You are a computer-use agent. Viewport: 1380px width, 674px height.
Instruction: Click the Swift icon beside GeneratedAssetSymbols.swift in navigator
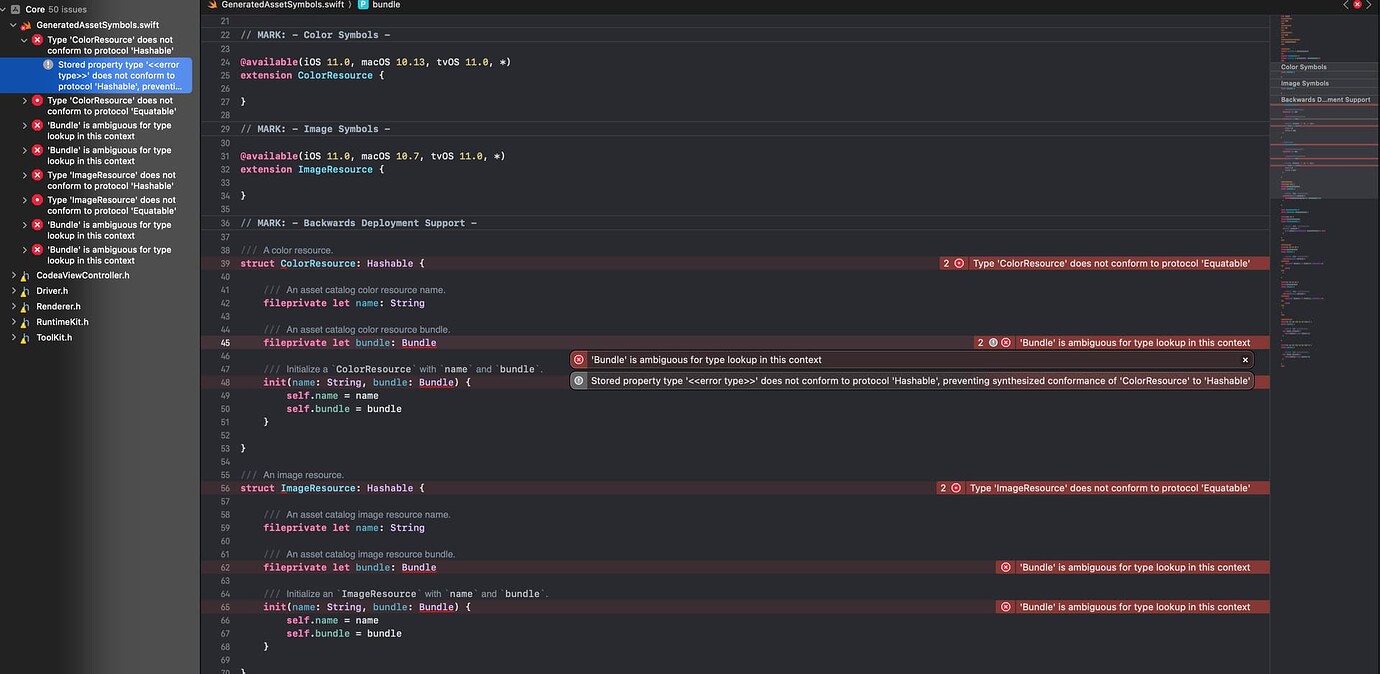26,24
